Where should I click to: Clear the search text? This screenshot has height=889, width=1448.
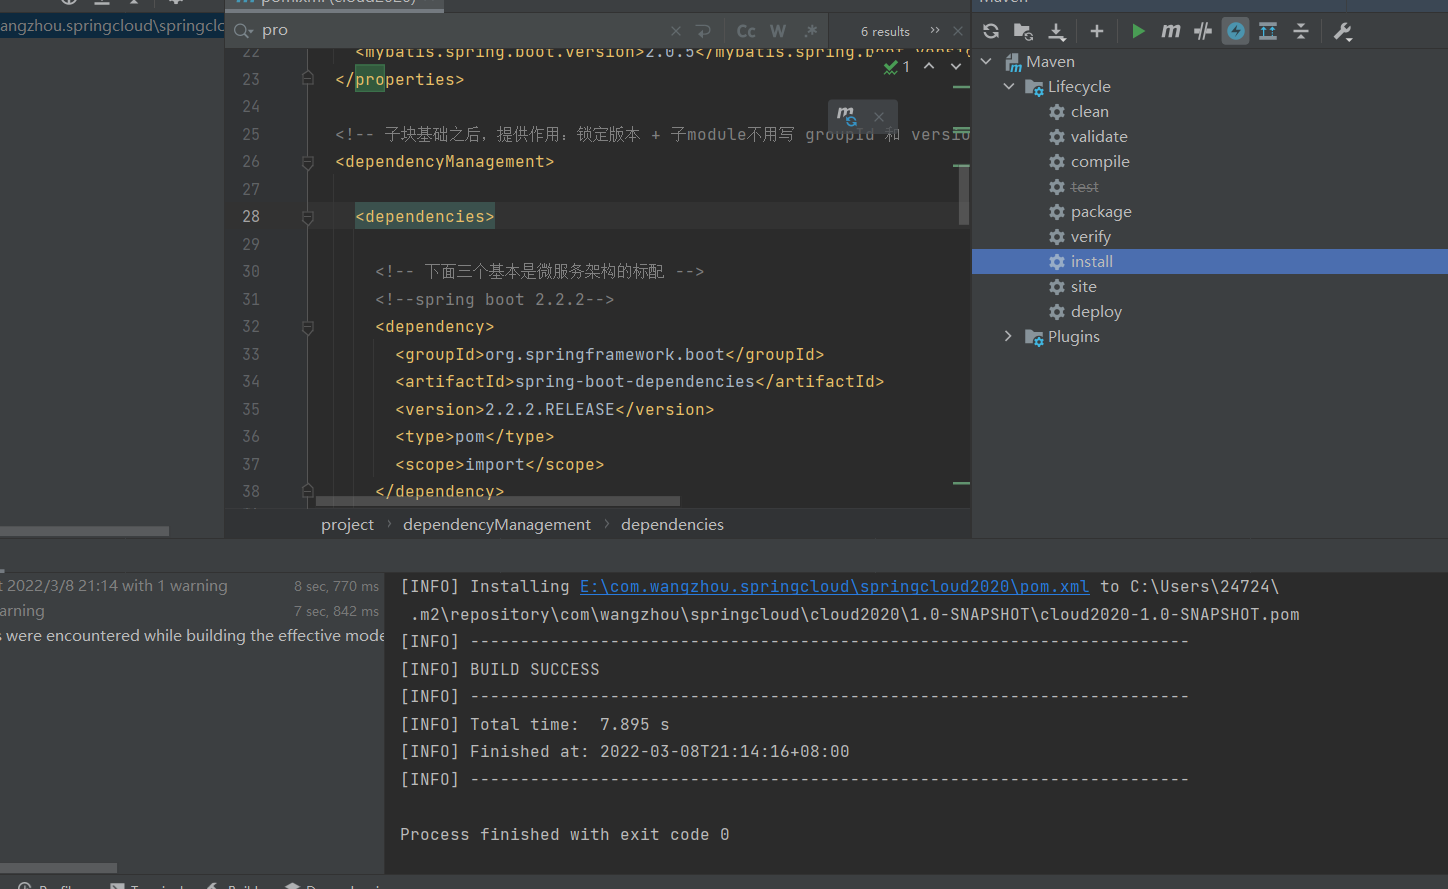tap(676, 31)
